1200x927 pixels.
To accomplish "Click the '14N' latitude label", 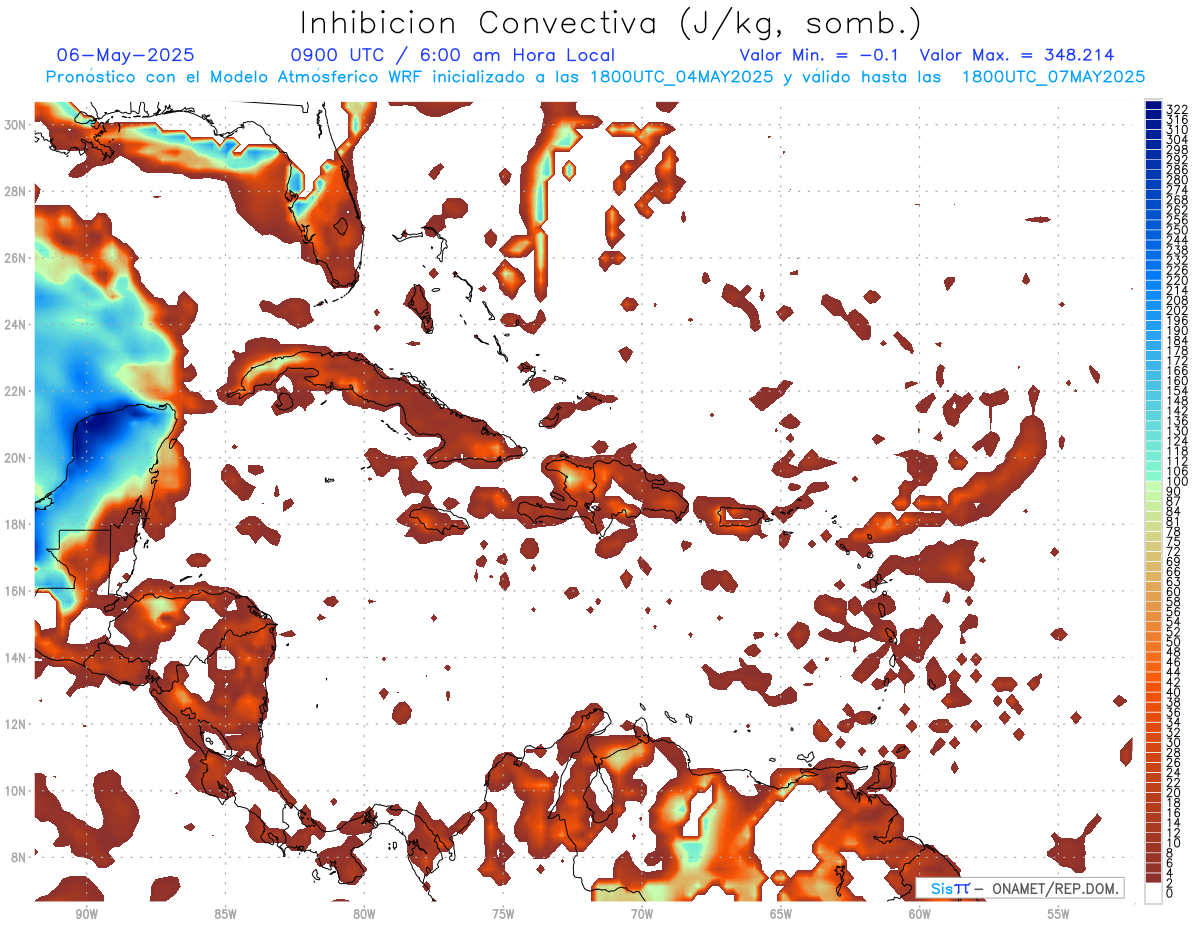I will tap(15, 657).
